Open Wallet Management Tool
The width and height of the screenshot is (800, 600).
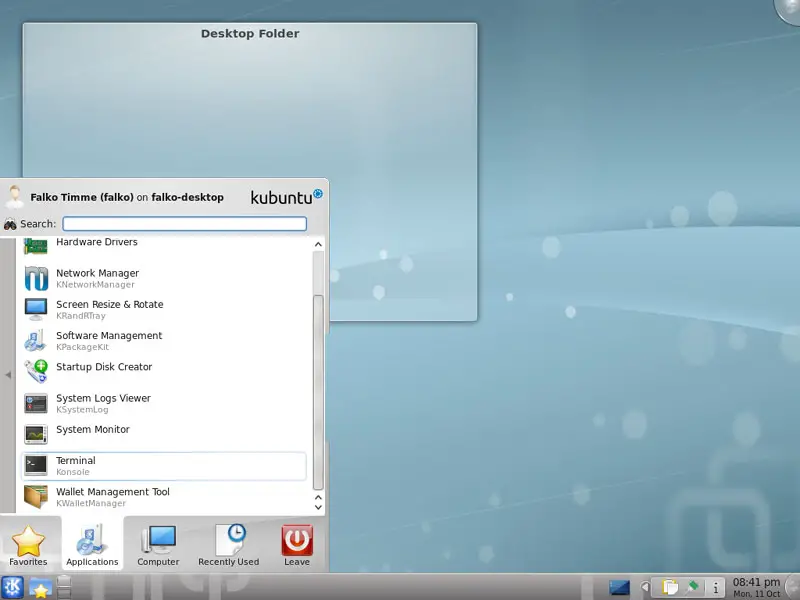click(112, 497)
